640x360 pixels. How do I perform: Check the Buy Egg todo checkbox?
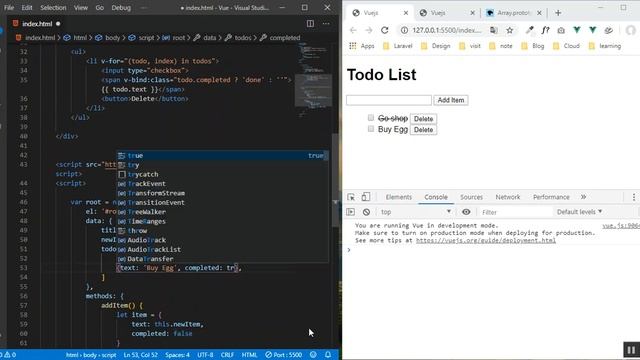371,129
